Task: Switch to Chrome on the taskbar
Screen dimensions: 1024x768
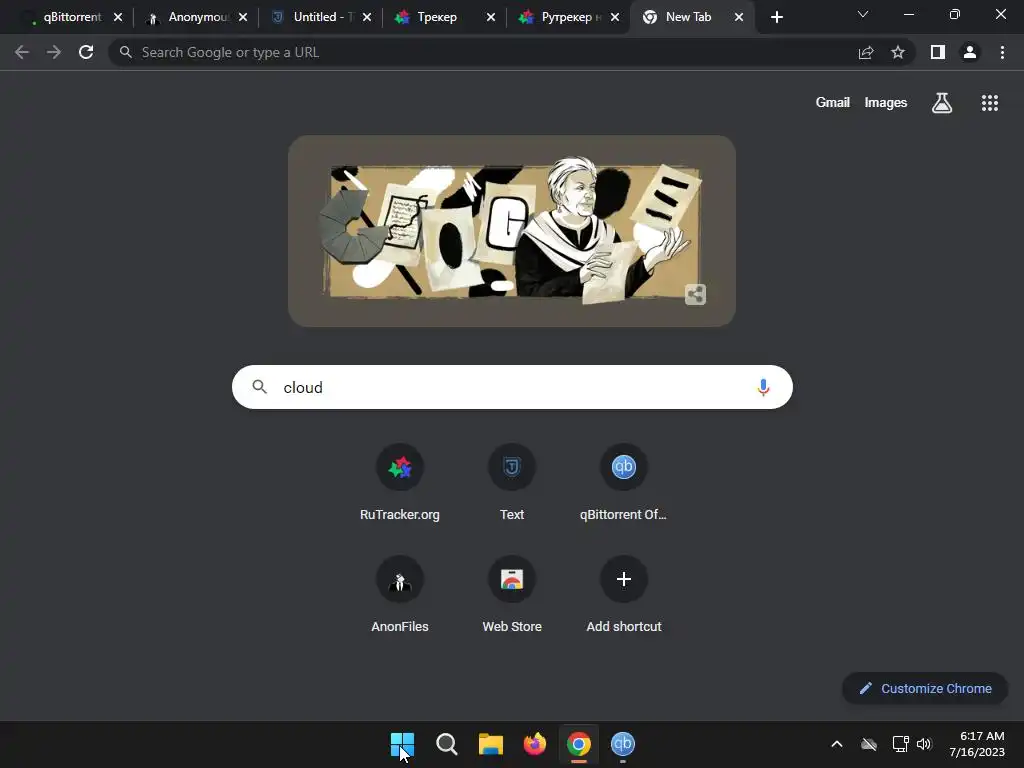Action: [x=579, y=744]
